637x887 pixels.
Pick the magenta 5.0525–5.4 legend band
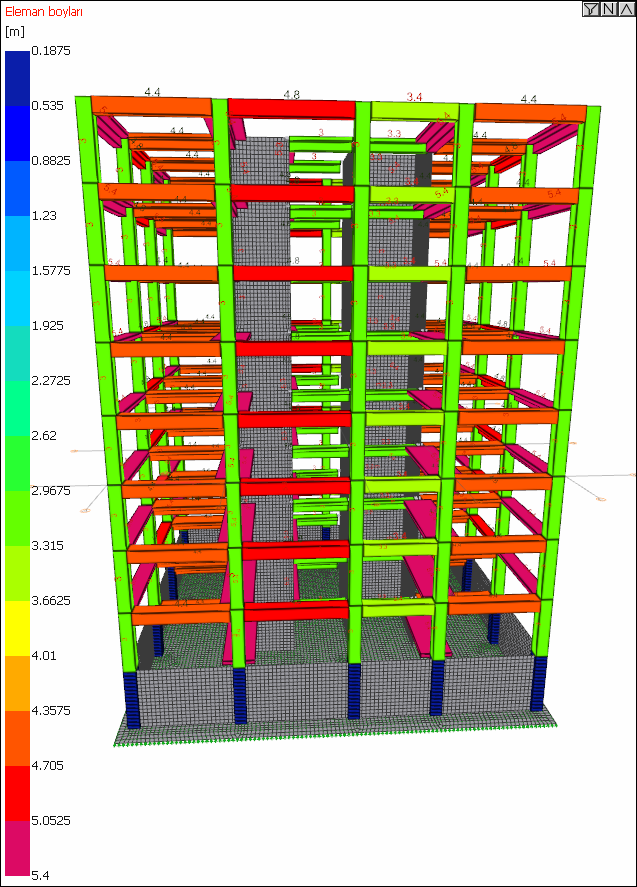pos(18,848)
